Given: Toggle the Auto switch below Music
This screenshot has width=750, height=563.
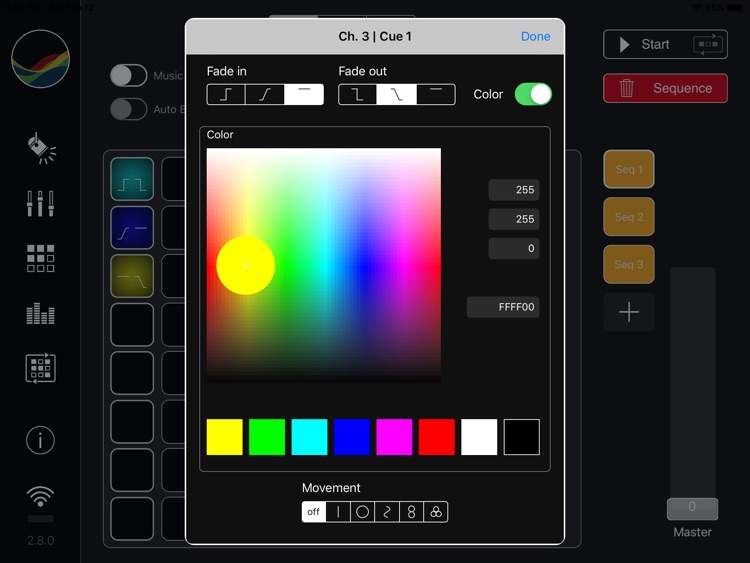Looking at the screenshot, I should (x=128, y=109).
